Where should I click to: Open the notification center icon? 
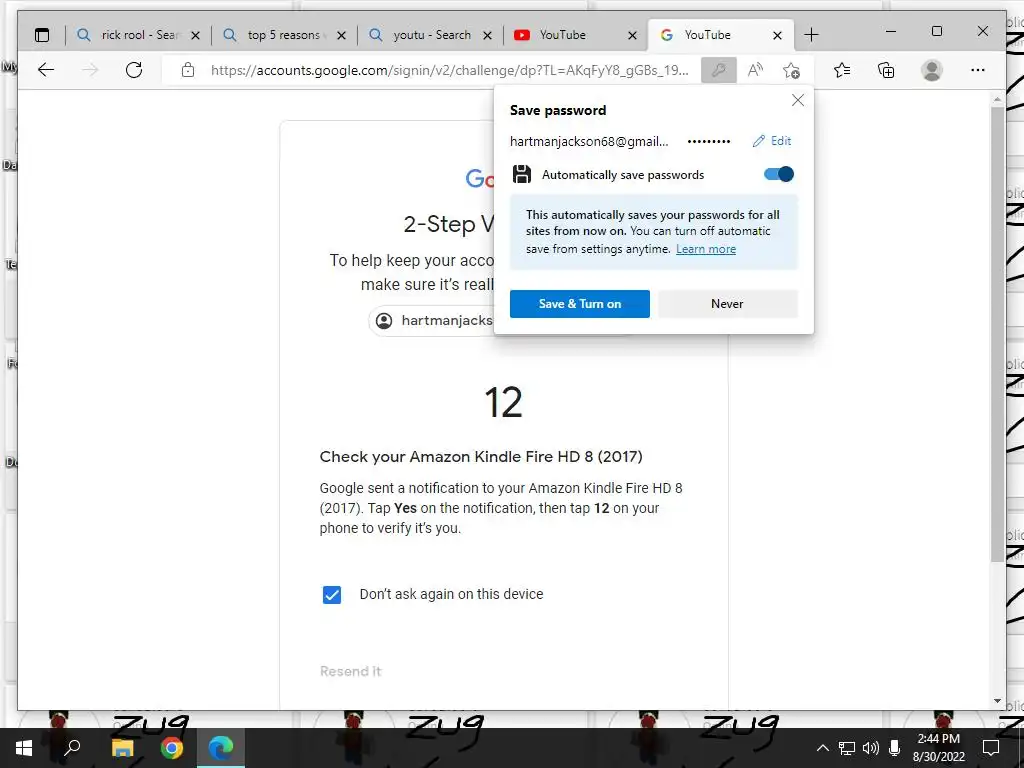[x=991, y=748]
